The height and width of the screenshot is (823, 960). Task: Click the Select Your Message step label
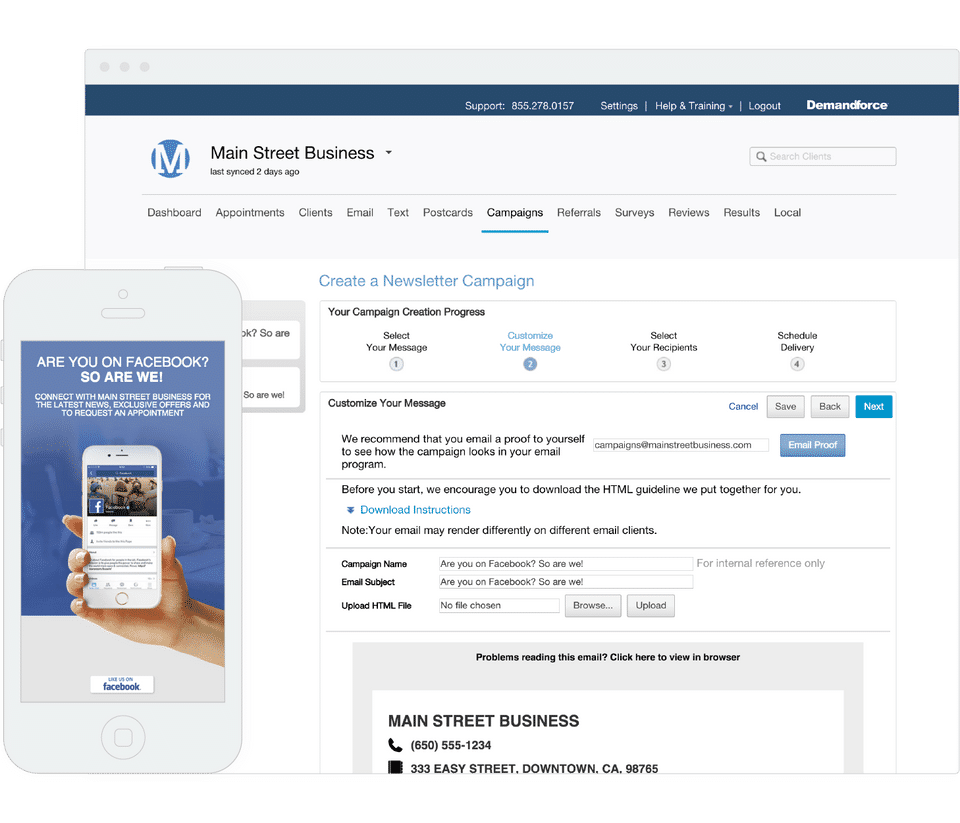click(396, 342)
